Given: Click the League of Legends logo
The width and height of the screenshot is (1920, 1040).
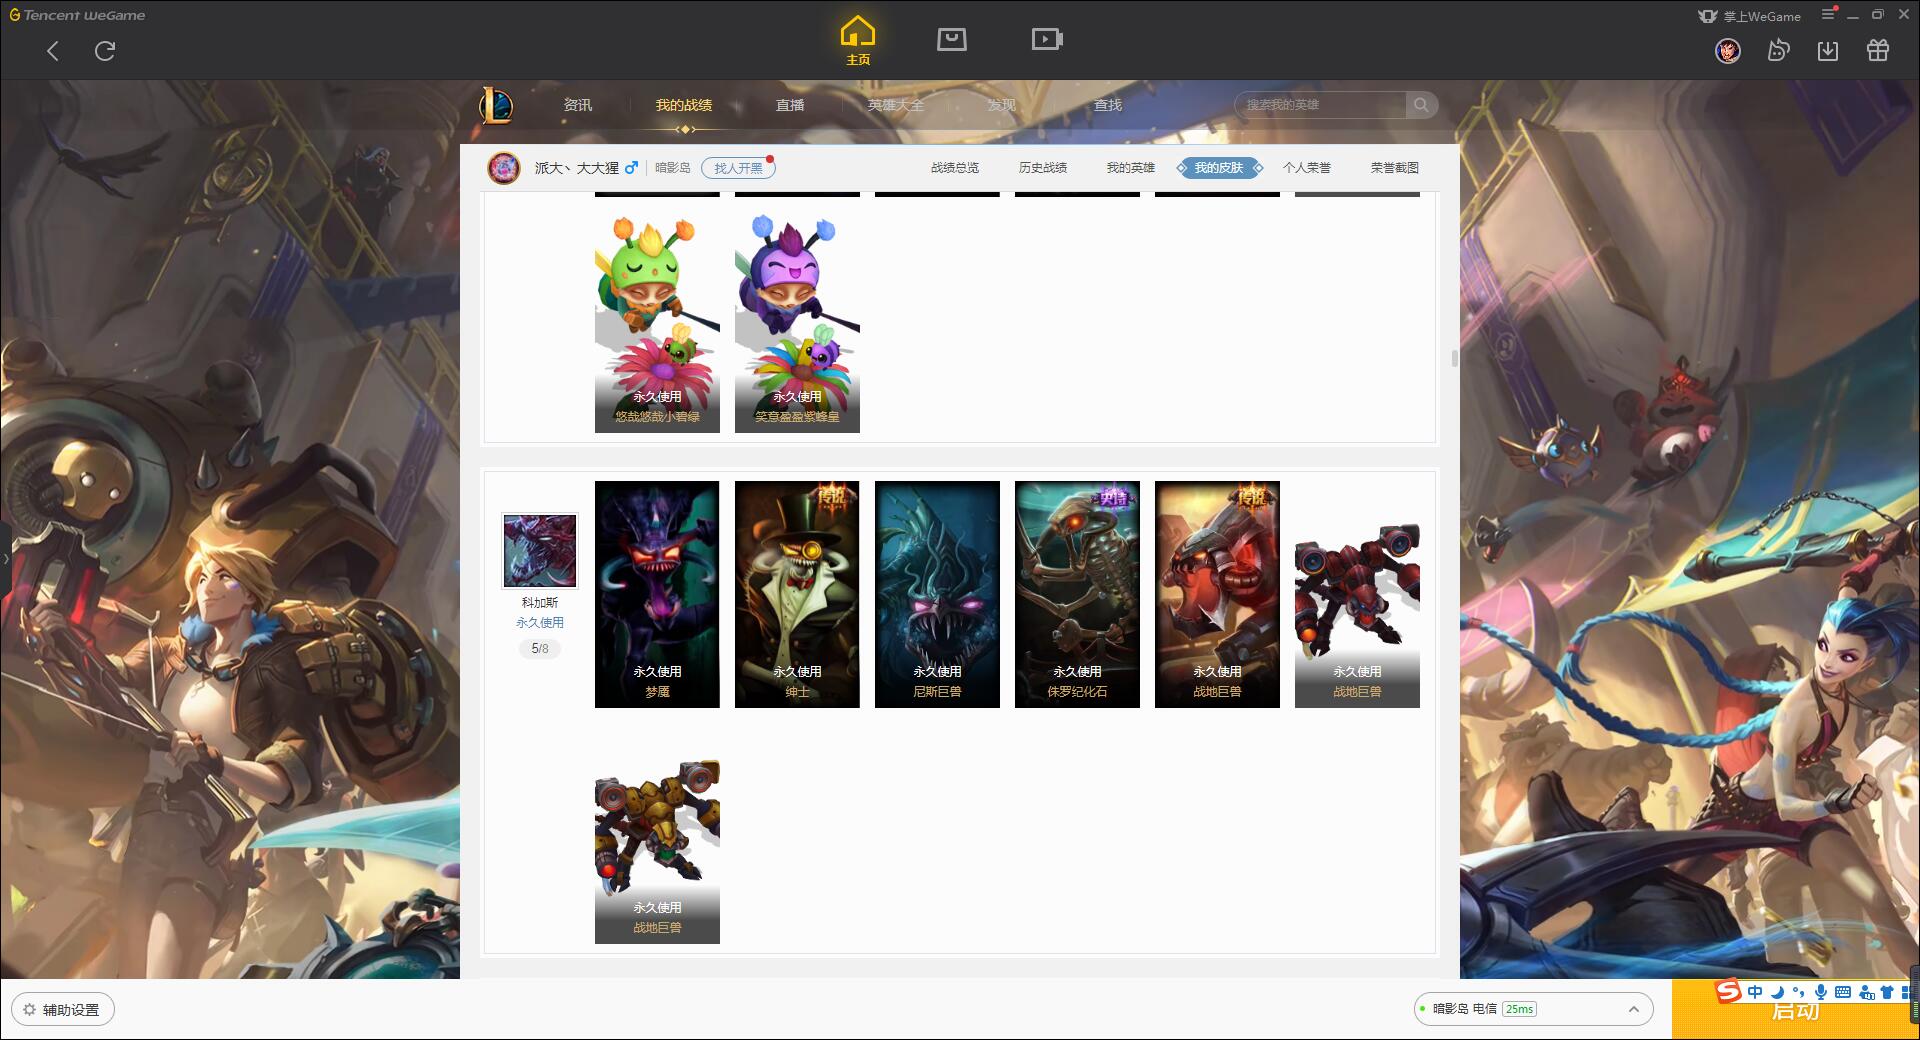Looking at the screenshot, I should (x=496, y=105).
